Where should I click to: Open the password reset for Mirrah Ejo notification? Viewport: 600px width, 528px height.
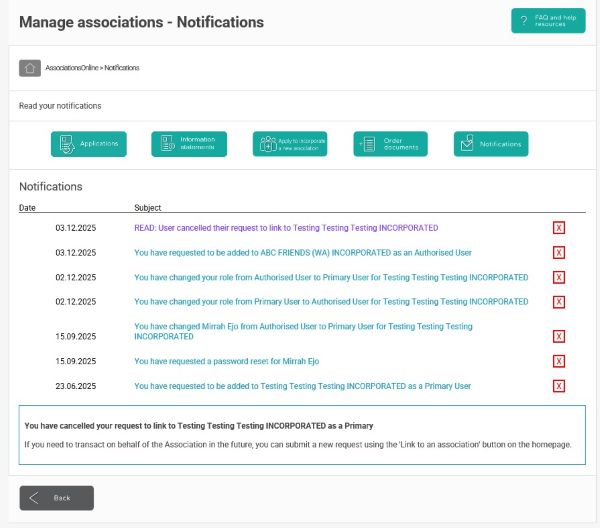pyautogui.click(x=227, y=361)
